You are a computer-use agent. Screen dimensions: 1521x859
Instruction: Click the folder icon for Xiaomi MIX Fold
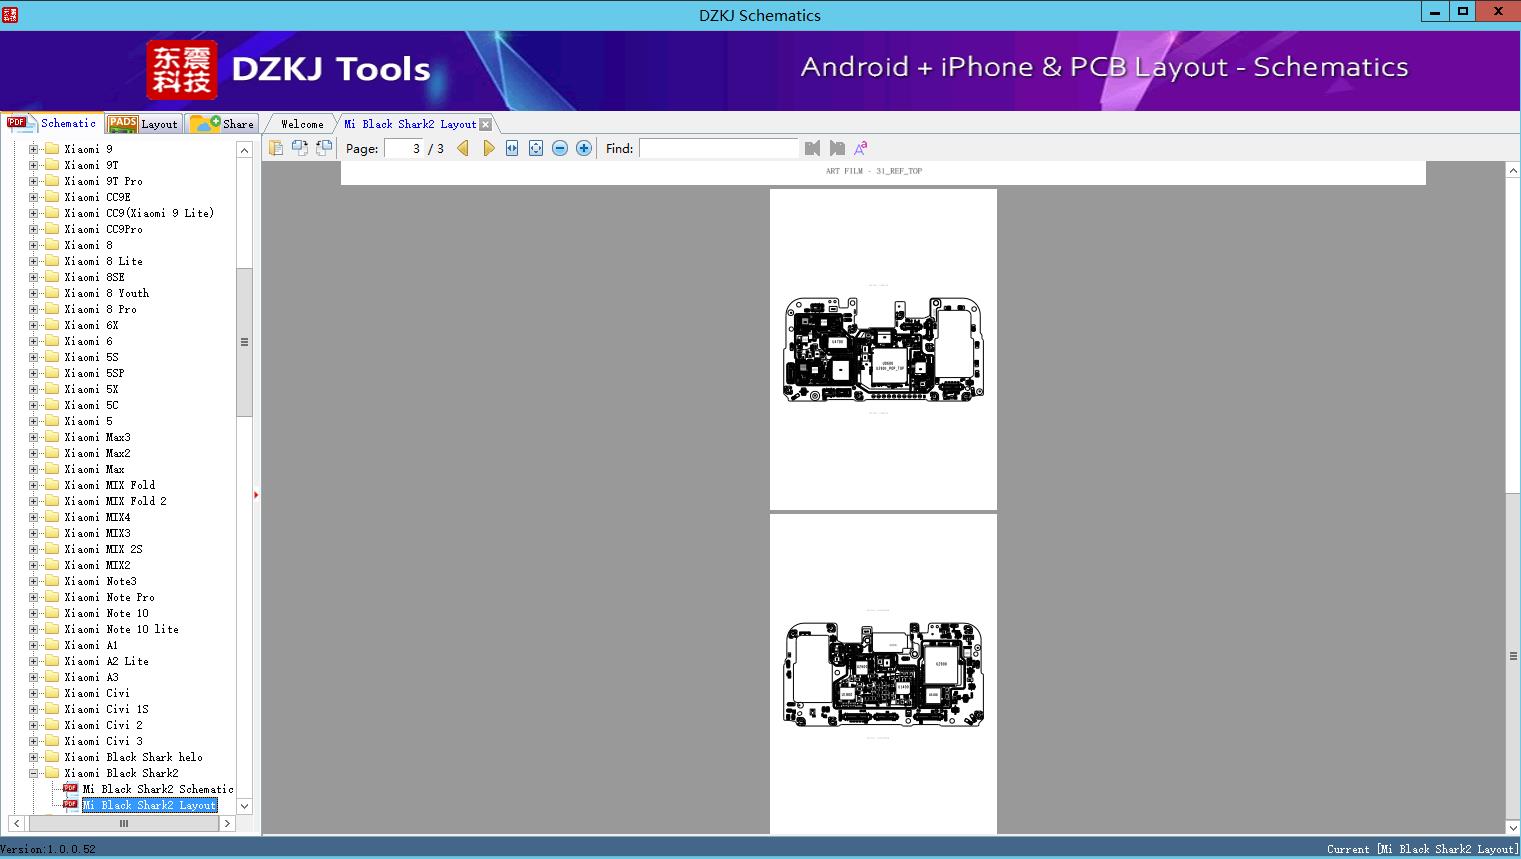click(52, 485)
